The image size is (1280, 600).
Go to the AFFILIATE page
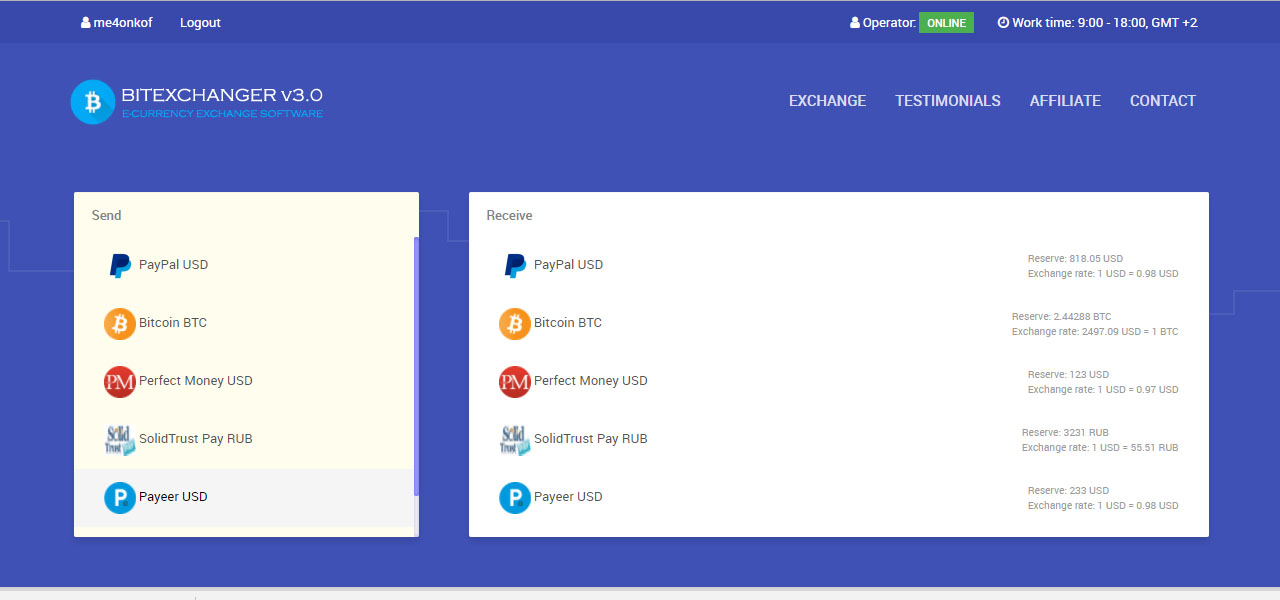pyautogui.click(x=1065, y=101)
